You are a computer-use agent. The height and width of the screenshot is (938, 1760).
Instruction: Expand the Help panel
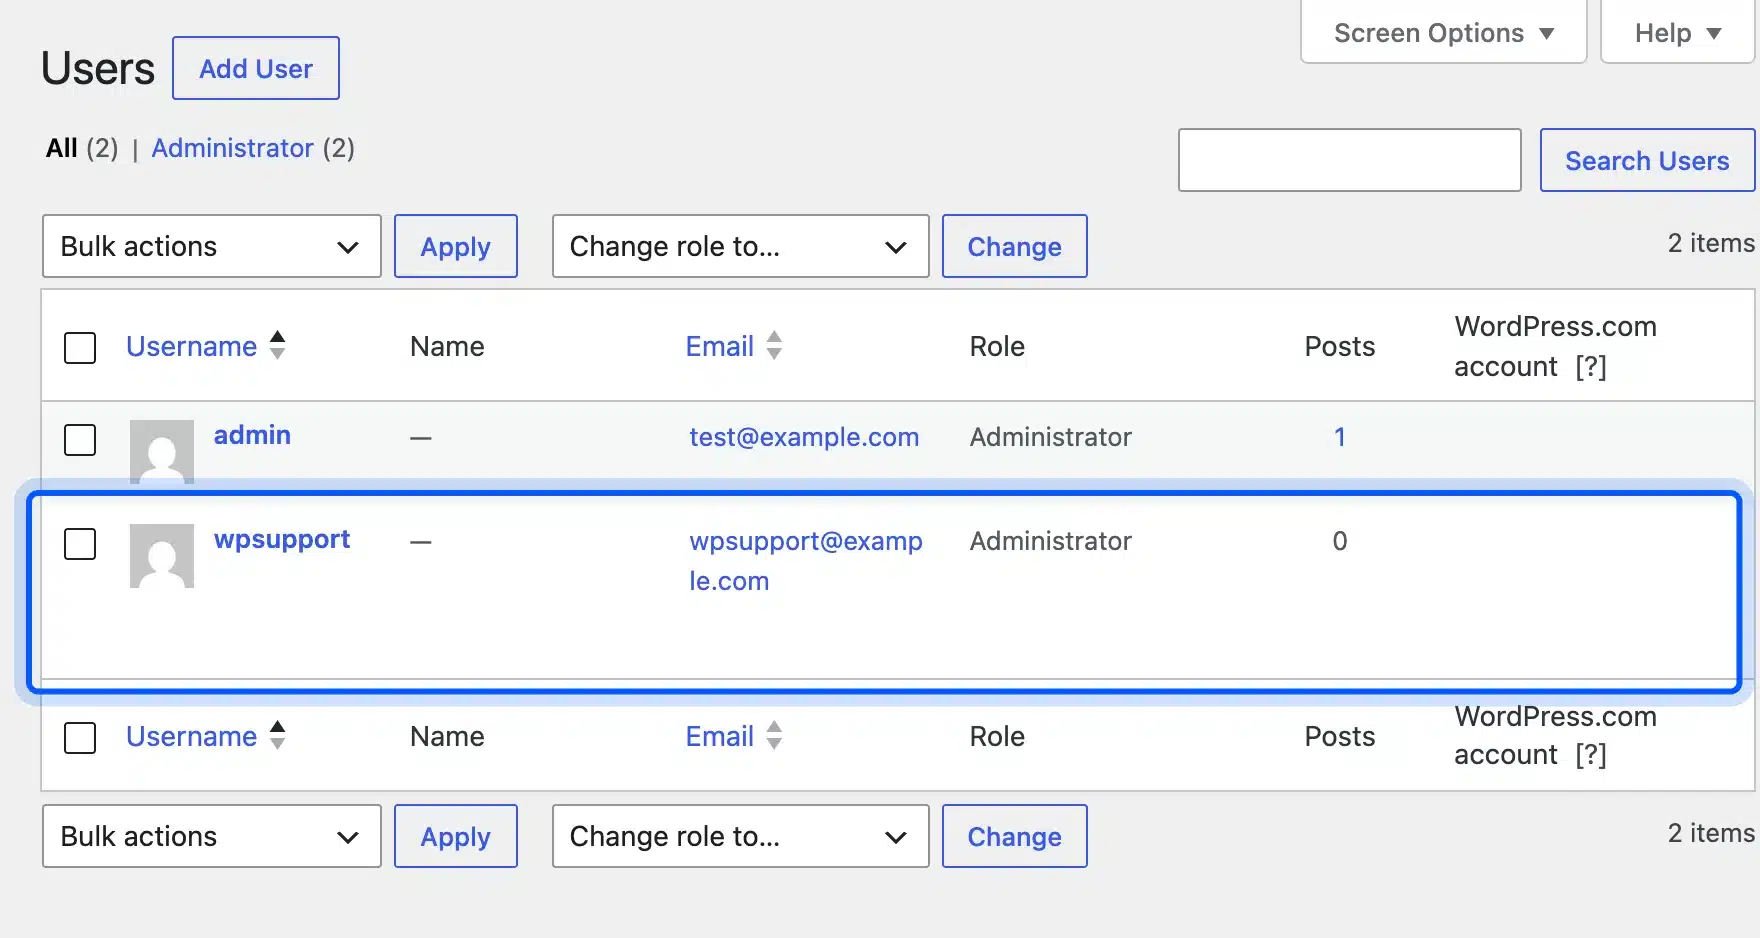[1678, 33]
